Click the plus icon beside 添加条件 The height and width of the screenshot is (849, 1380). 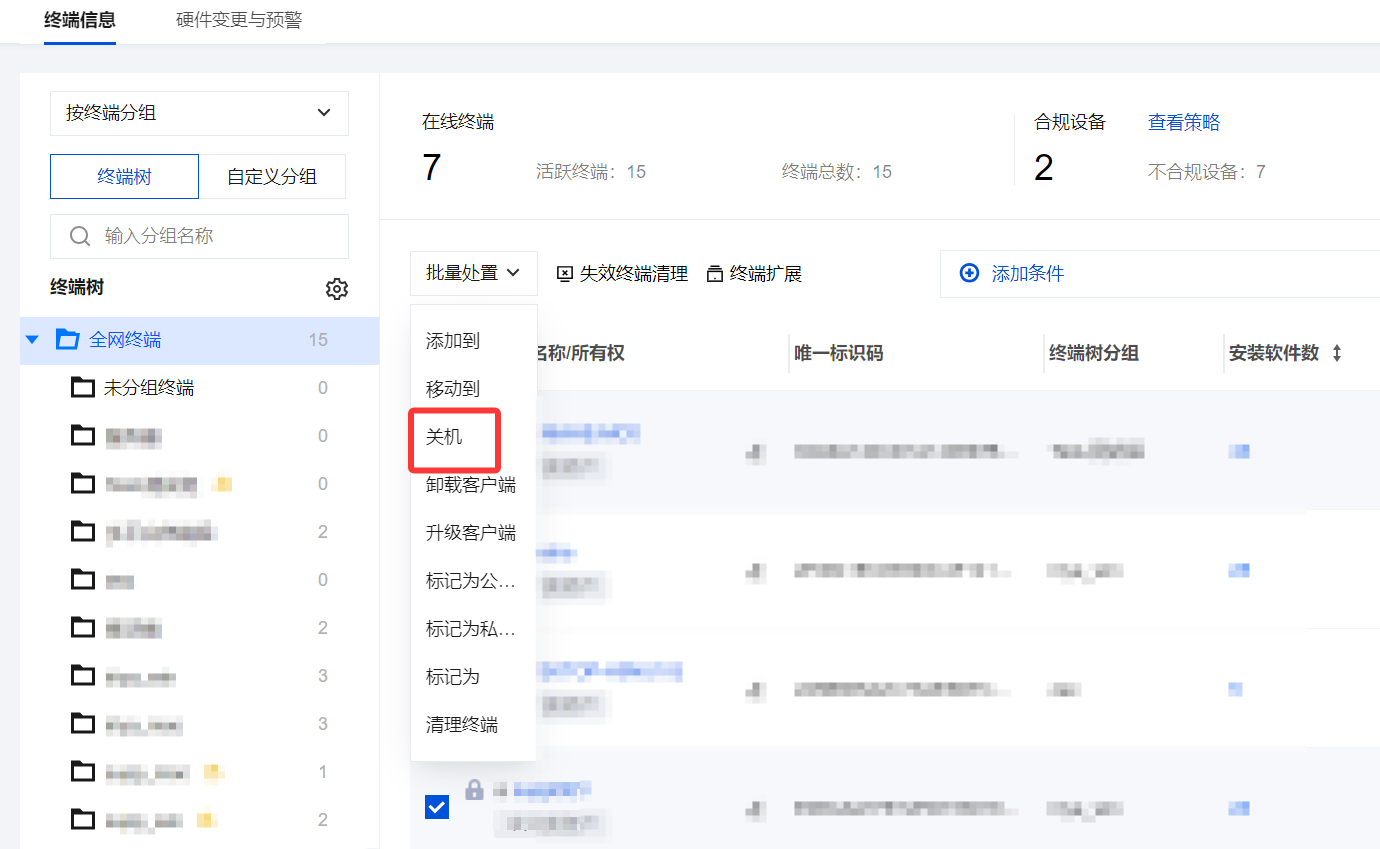[x=969, y=273]
